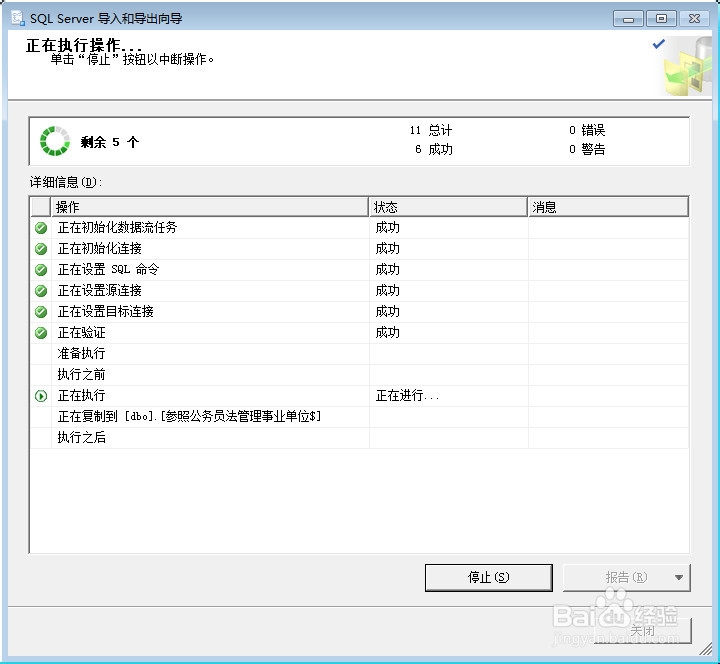
Task: Close the wizard window with X
Action: point(694,19)
